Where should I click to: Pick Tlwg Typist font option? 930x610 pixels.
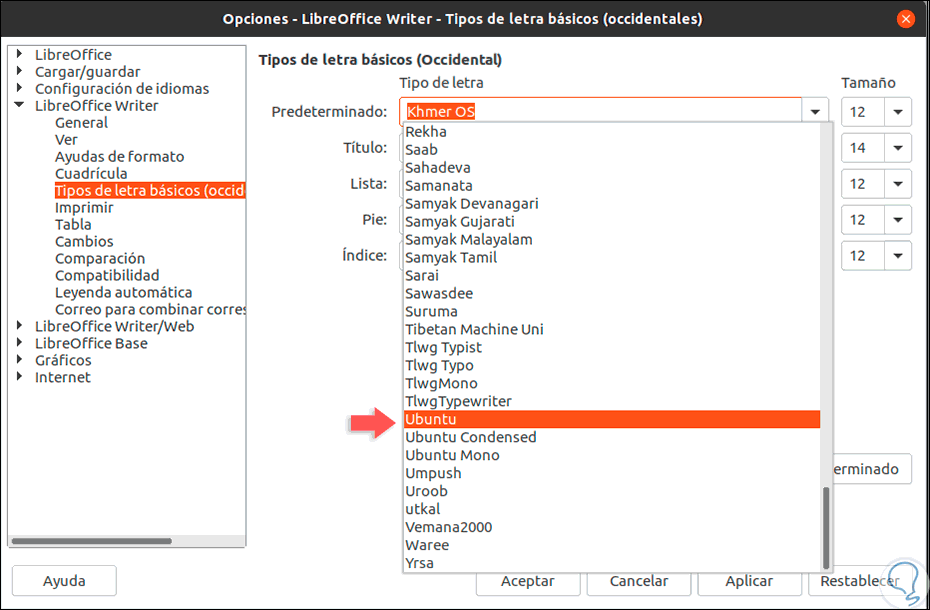point(443,347)
